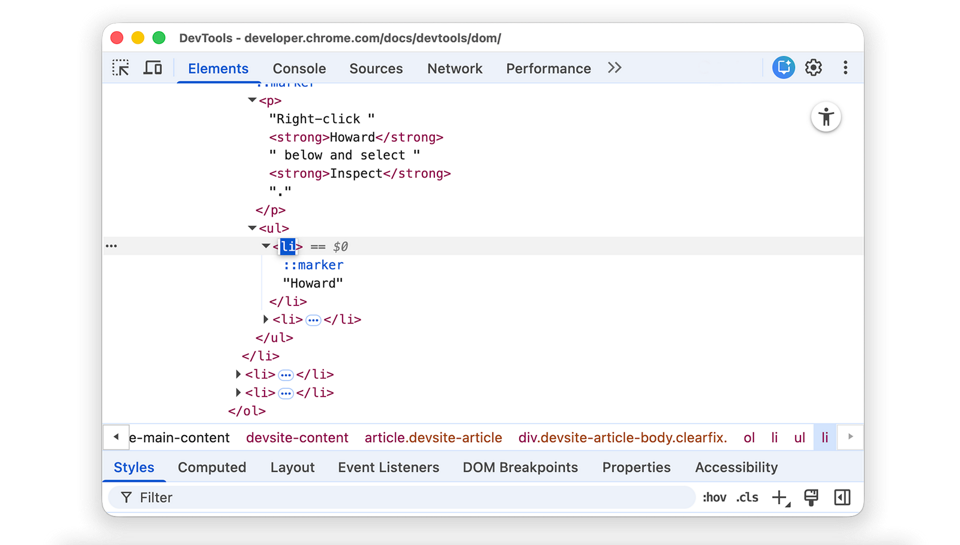Screen dimensions: 960x545
Task: Add a new style rule
Action: tap(781, 498)
